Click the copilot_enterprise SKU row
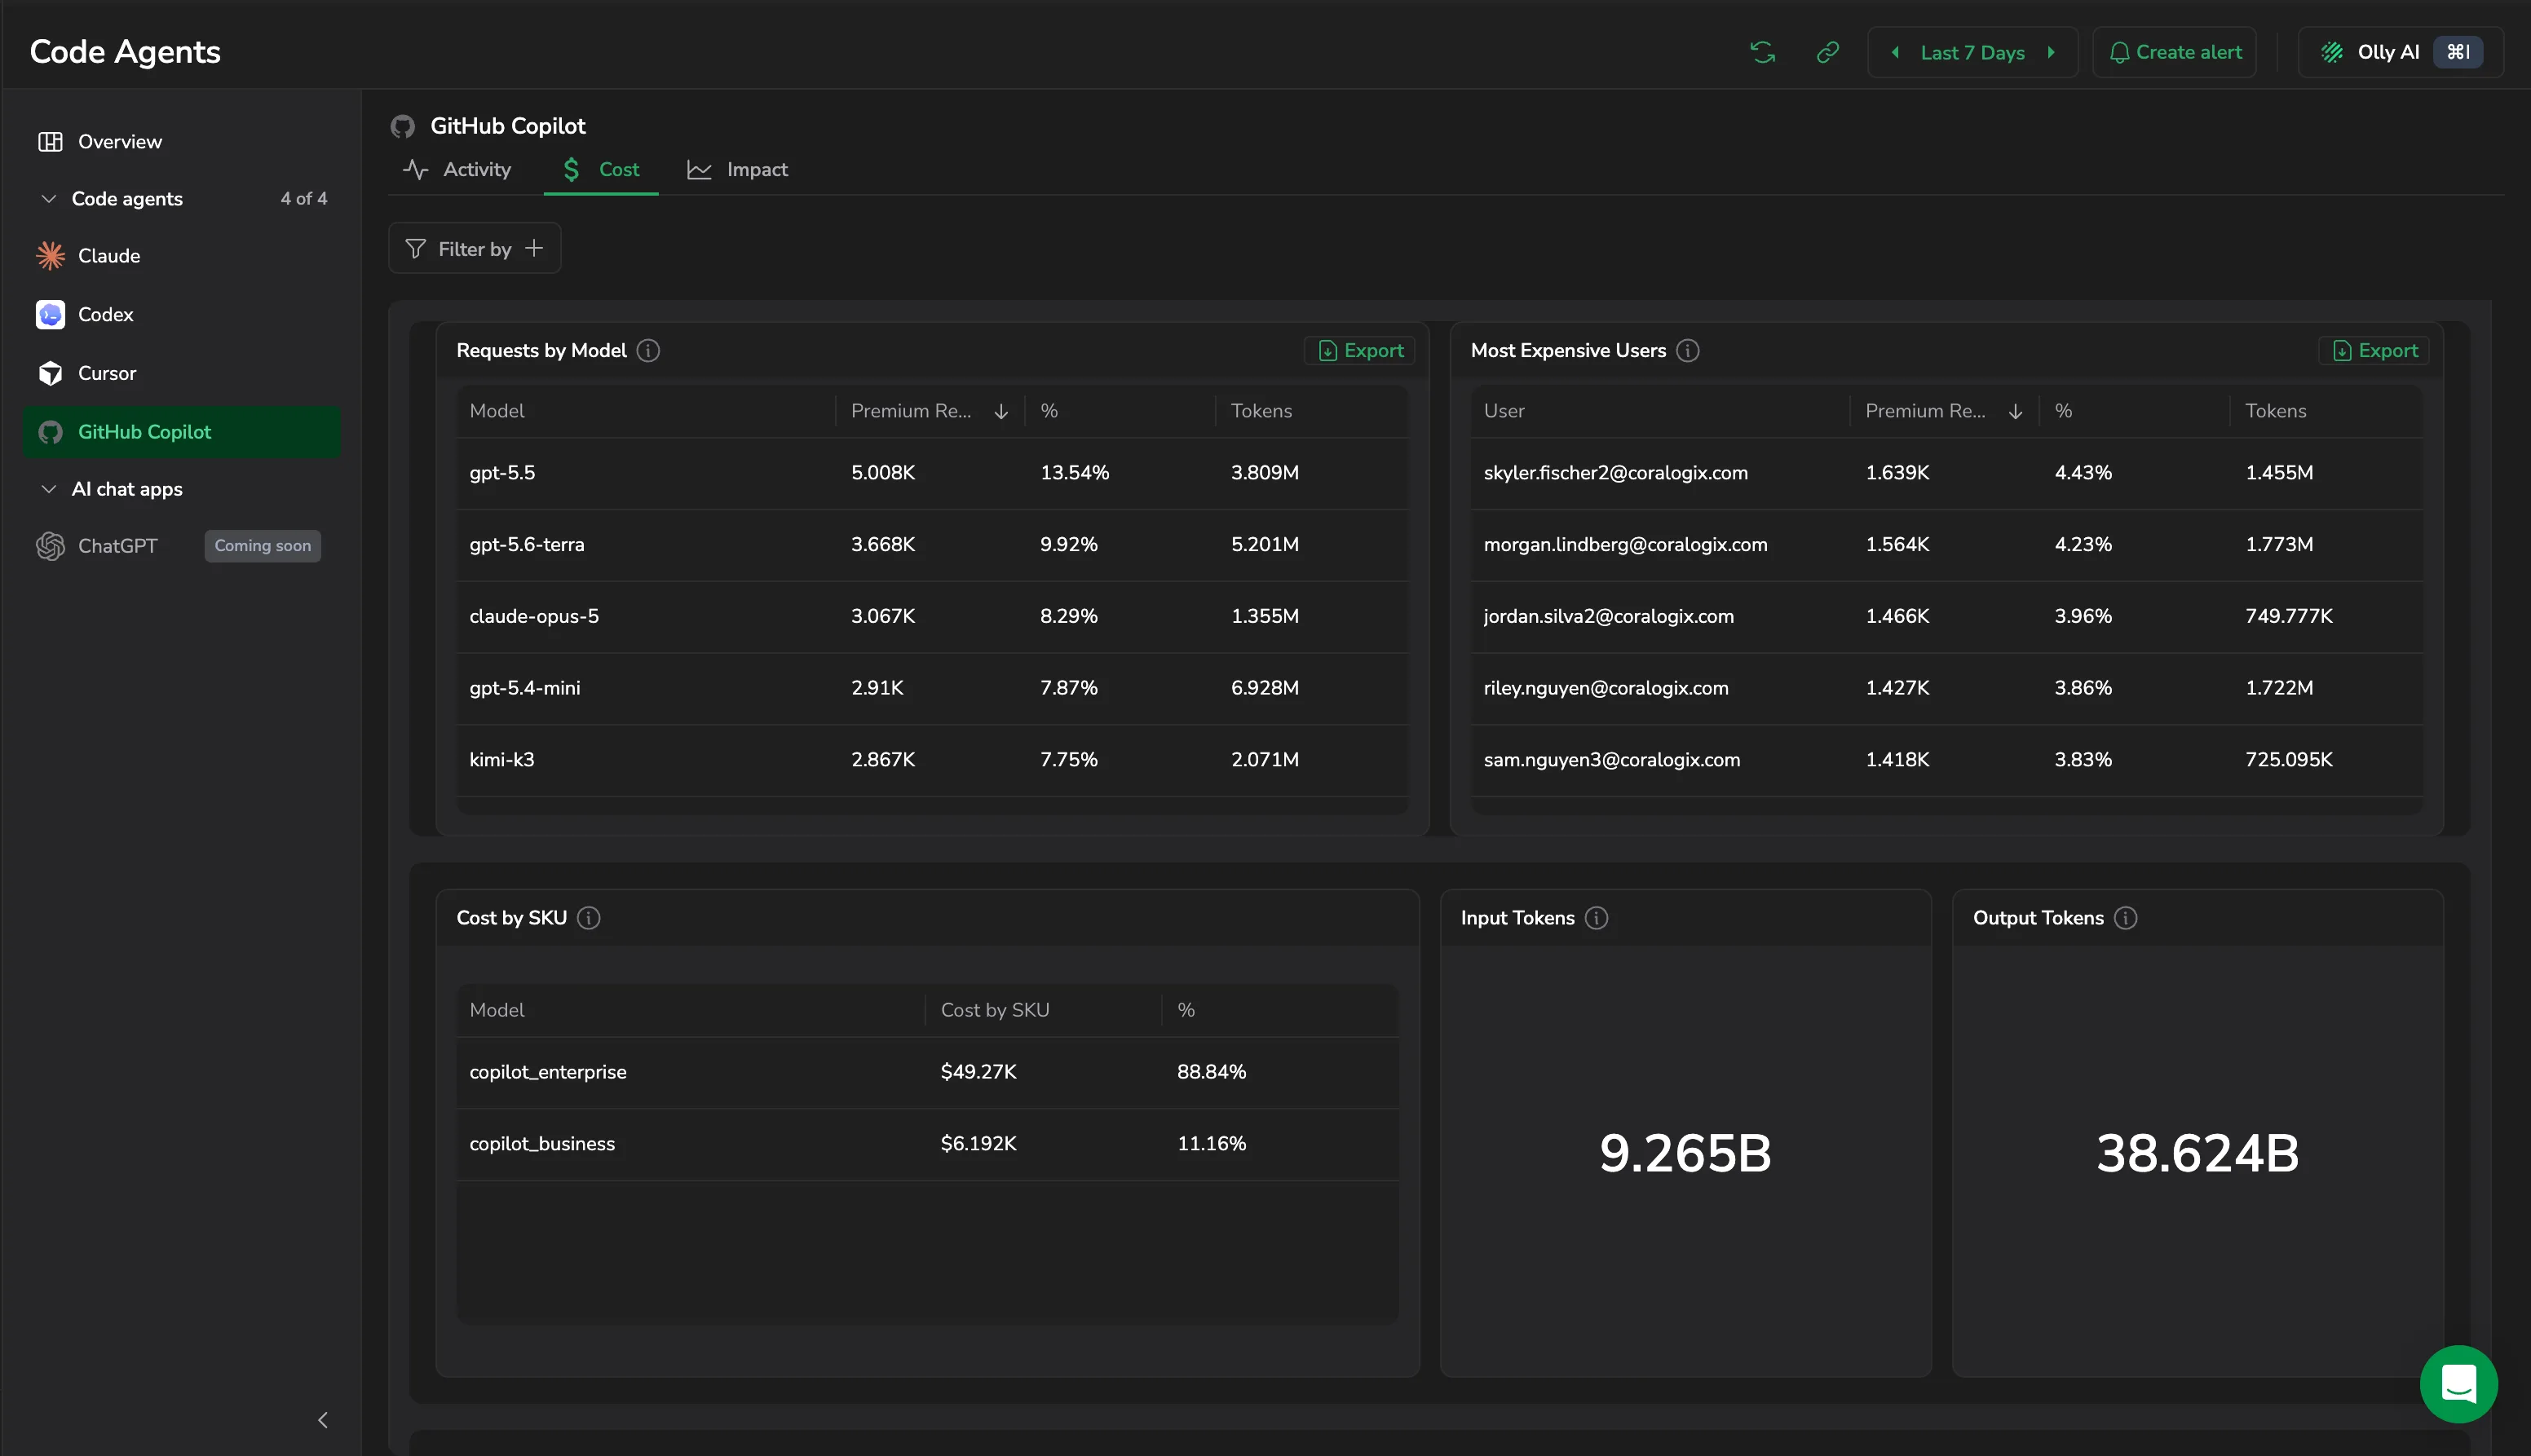This screenshot has width=2531, height=1456. click(x=927, y=1072)
